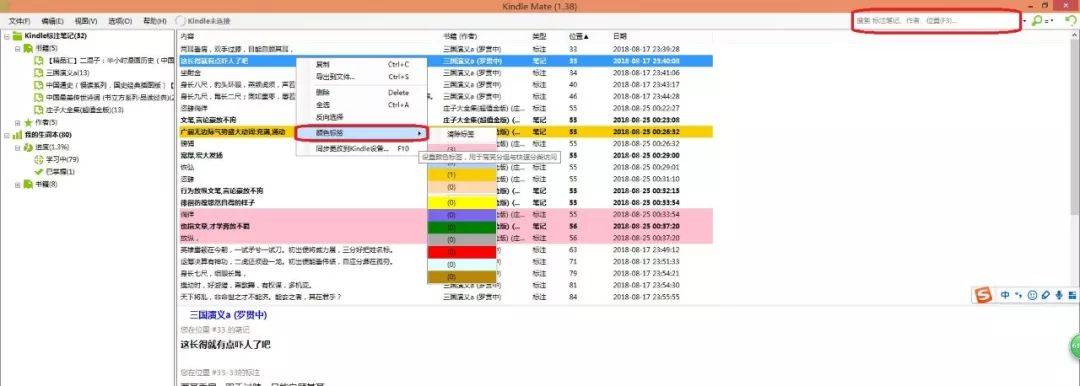Image resolution: width=1080 pixels, height=386 pixels.
Task: Open the 颜色标签 submenu entry
Action: pos(362,133)
